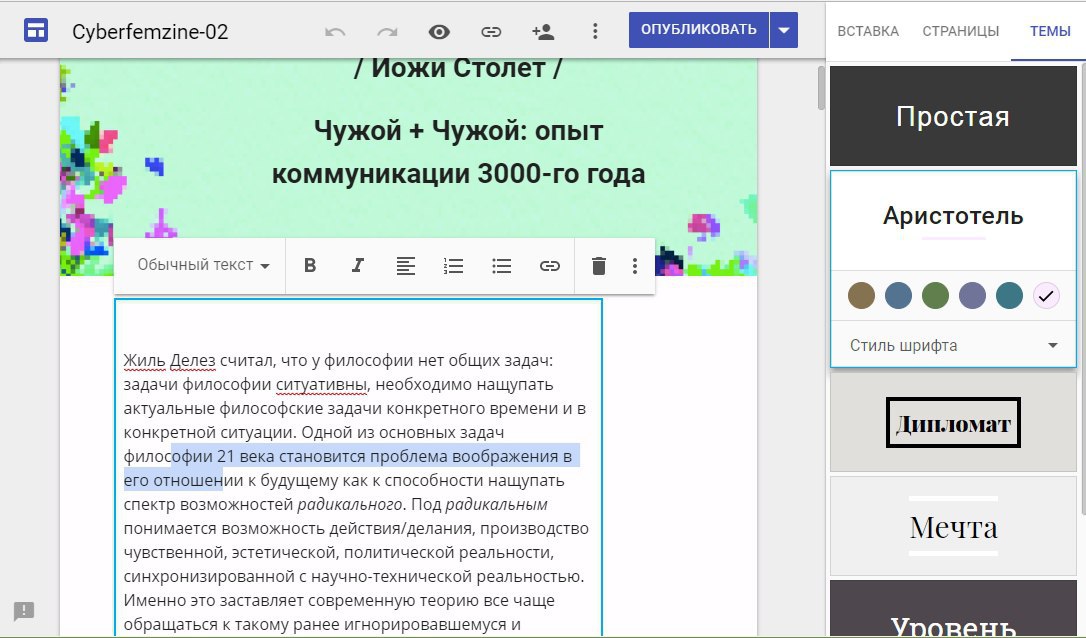The height and width of the screenshot is (638, 1086).
Task: Toggle italic formatting
Action: click(357, 265)
